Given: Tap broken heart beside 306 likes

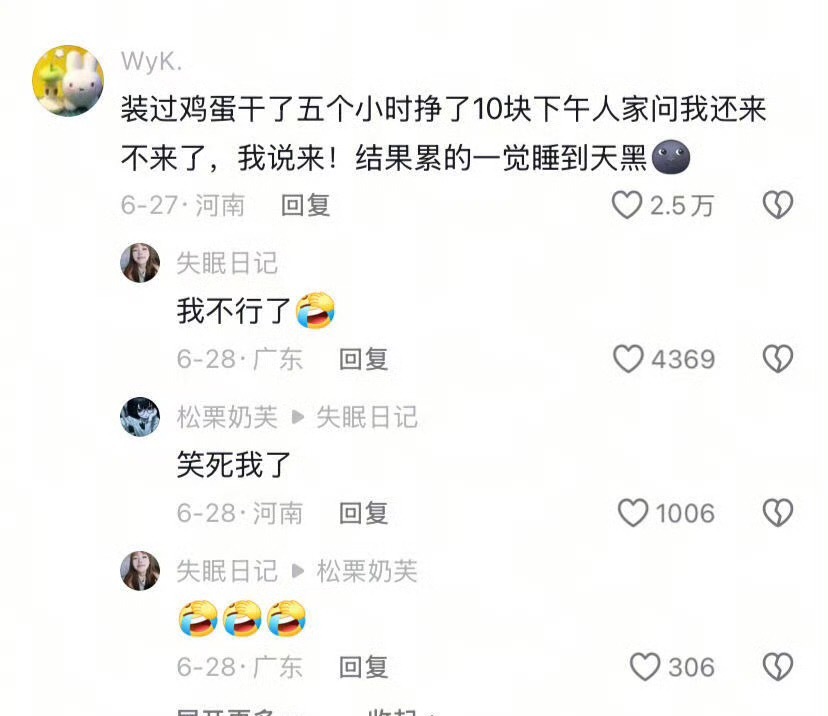Looking at the screenshot, I should click(778, 667).
